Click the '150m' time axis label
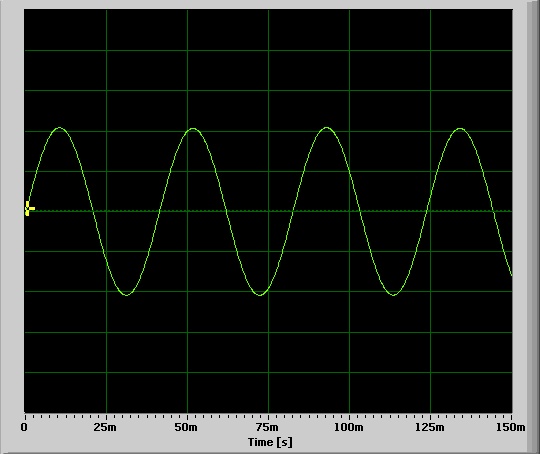Screen dimensions: 540x454 coord(511,427)
